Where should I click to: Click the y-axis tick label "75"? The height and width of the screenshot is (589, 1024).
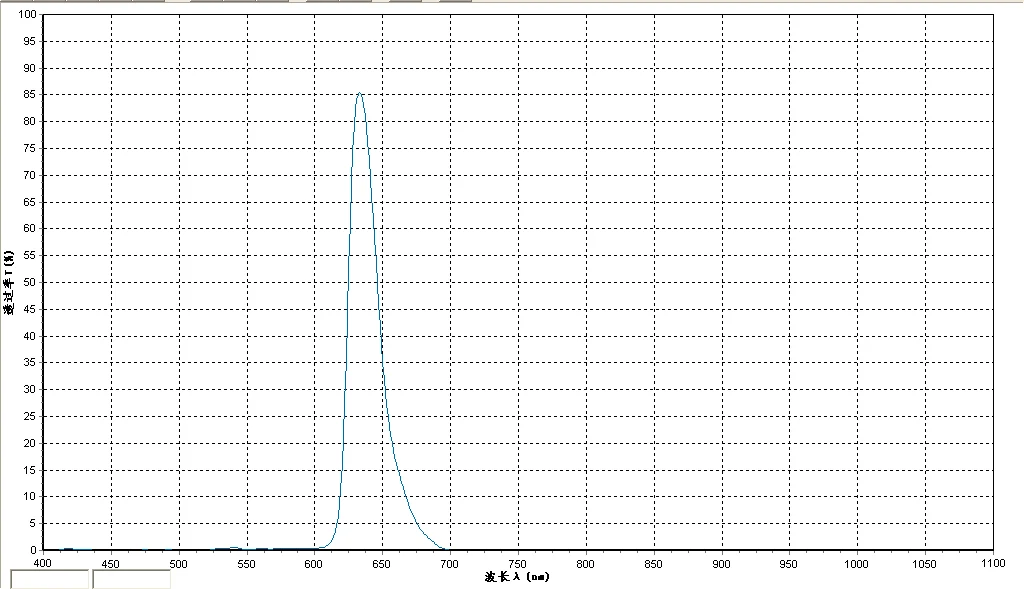click(x=29, y=148)
